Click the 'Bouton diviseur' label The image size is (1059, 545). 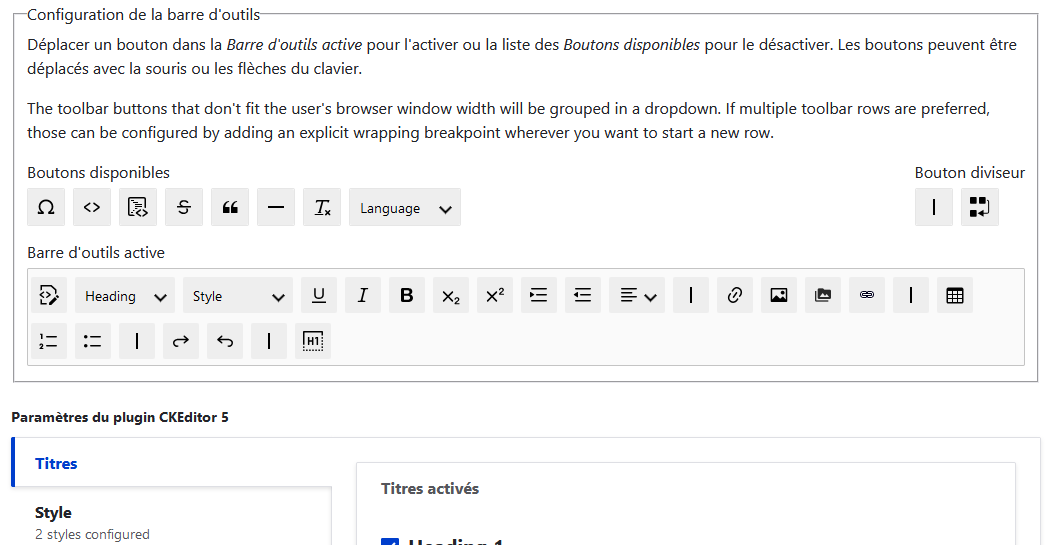click(x=970, y=173)
